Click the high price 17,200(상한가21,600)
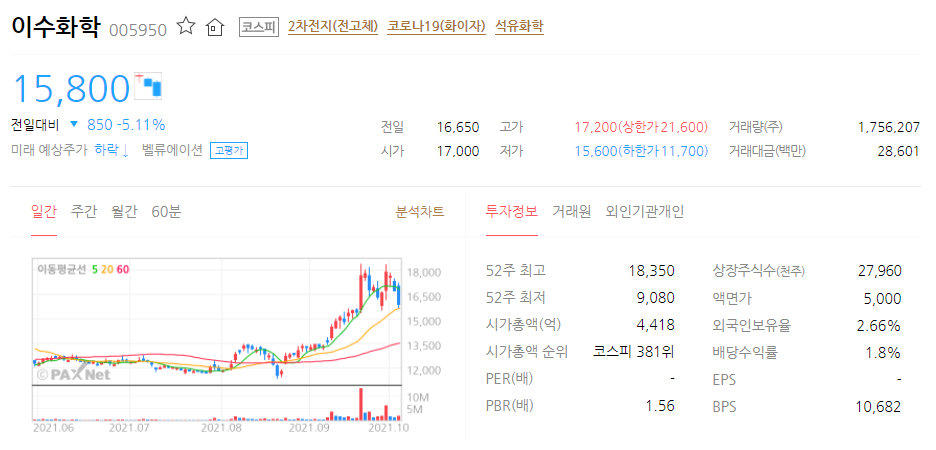This screenshot has height=450, width=936. [641, 127]
